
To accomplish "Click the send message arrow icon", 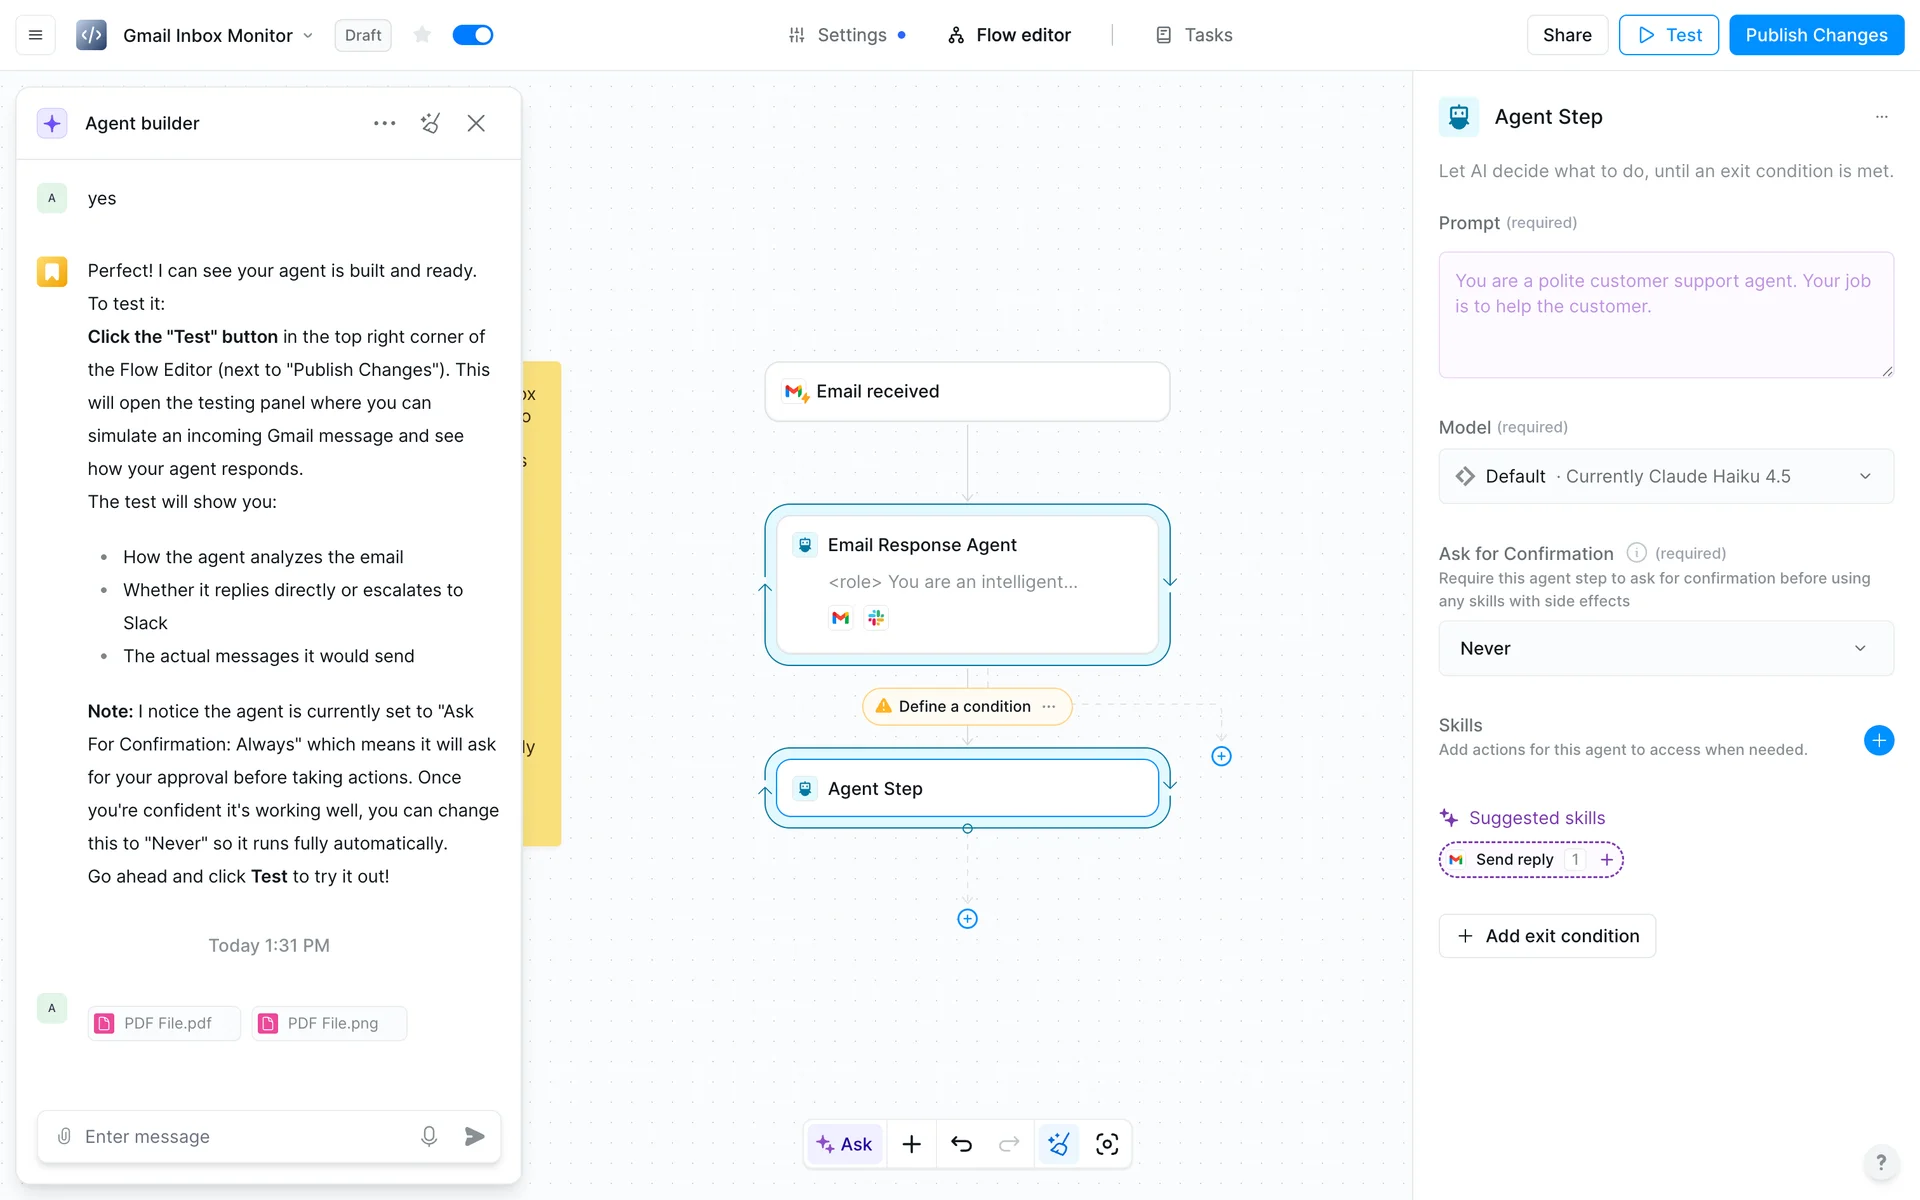I will click(x=475, y=1136).
